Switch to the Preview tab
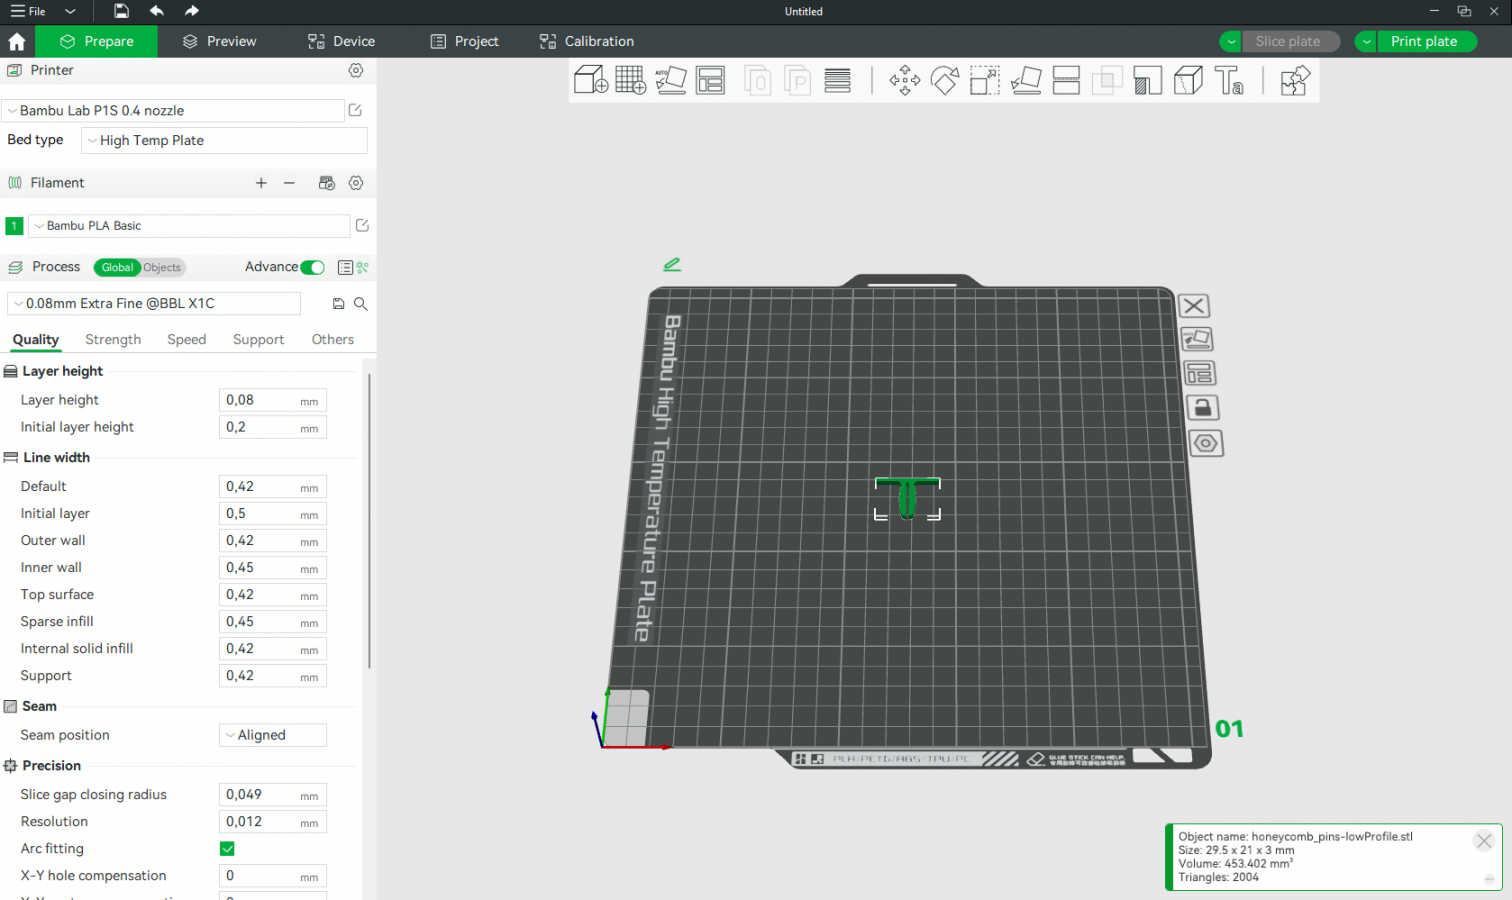Screen dimensions: 1512x900 (x=220, y=41)
